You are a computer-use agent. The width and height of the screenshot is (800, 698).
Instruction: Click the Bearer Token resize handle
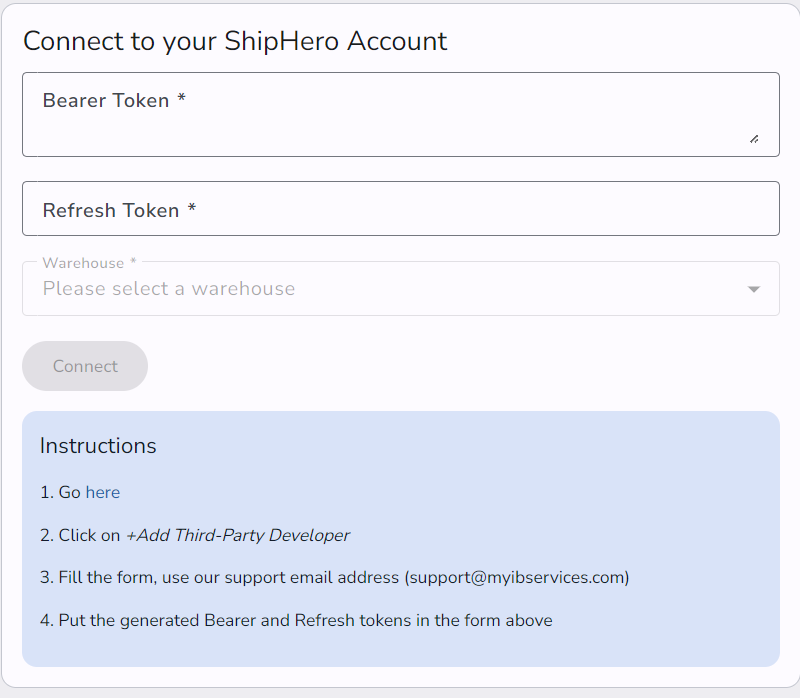753,139
